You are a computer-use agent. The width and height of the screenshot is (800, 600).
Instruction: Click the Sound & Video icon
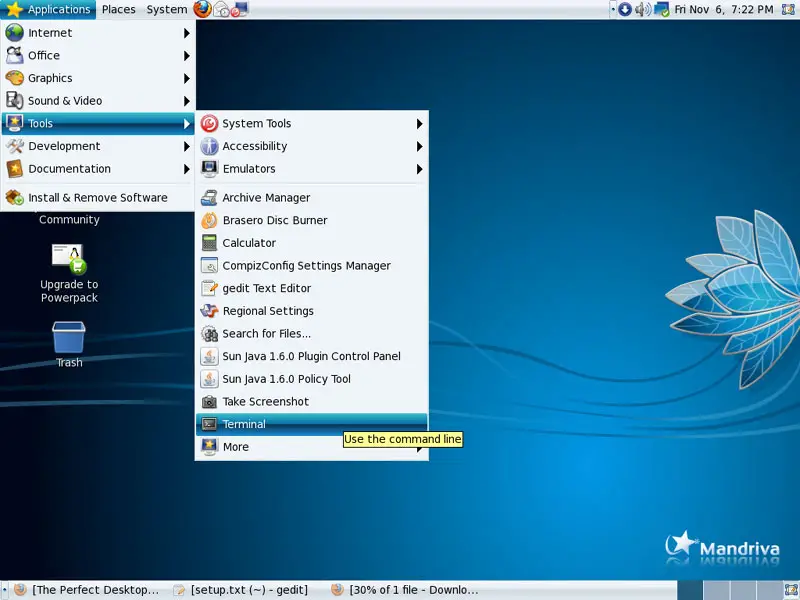click(x=14, y=101)
